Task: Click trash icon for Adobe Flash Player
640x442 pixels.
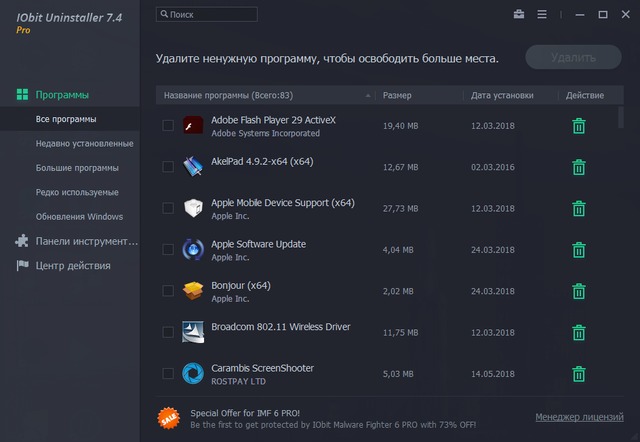Action: 578,126
